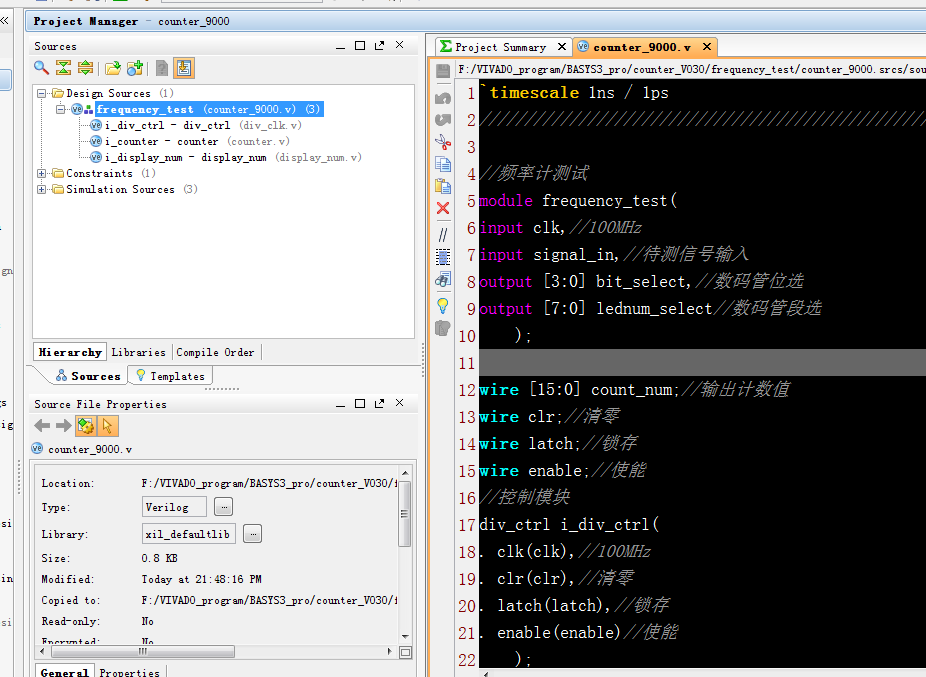The width and height of the screenshot is (926, 677).
Task: Click the column selection mode icon
Action: pos(443,256)
